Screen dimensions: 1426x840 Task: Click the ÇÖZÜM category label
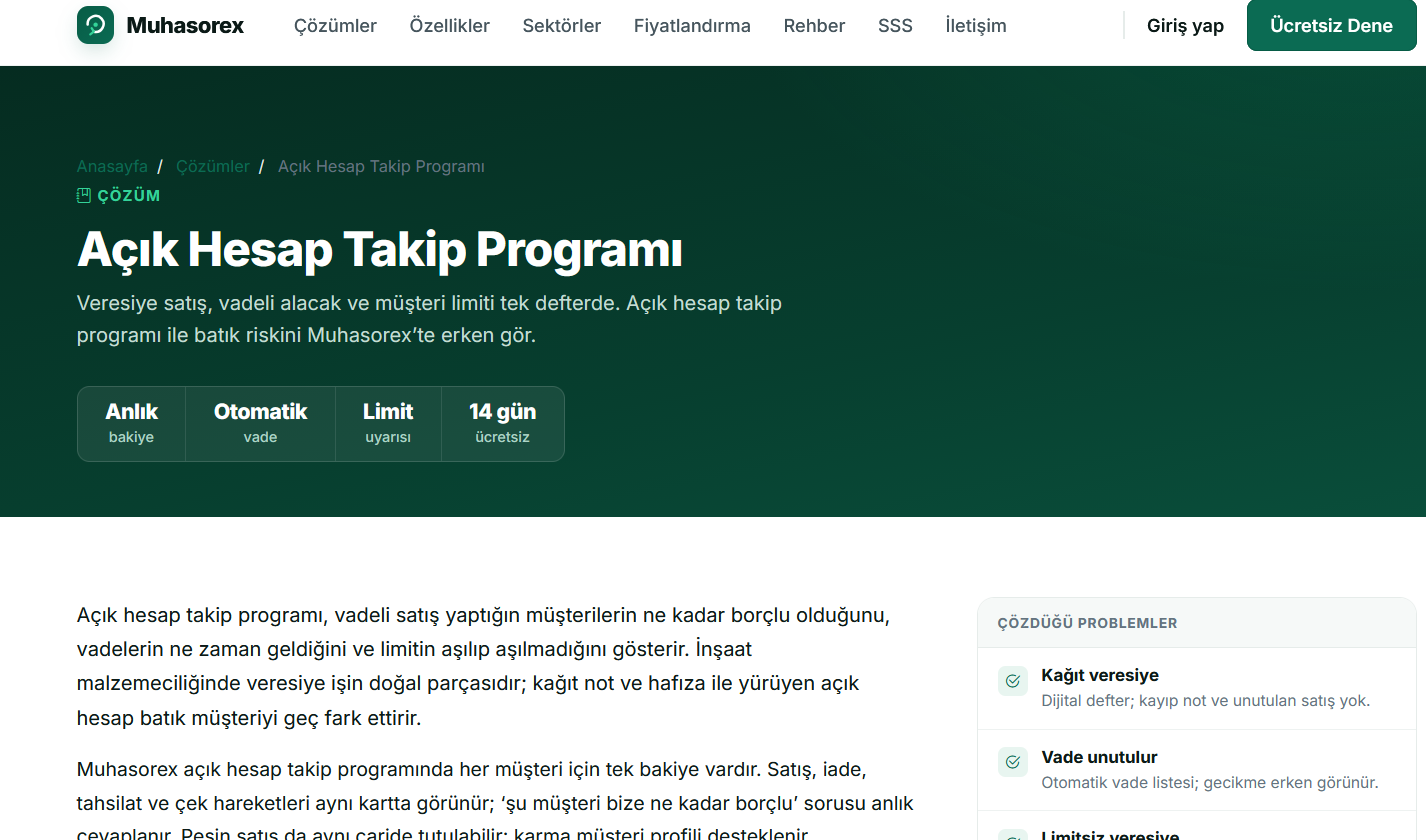click(129, 196)
